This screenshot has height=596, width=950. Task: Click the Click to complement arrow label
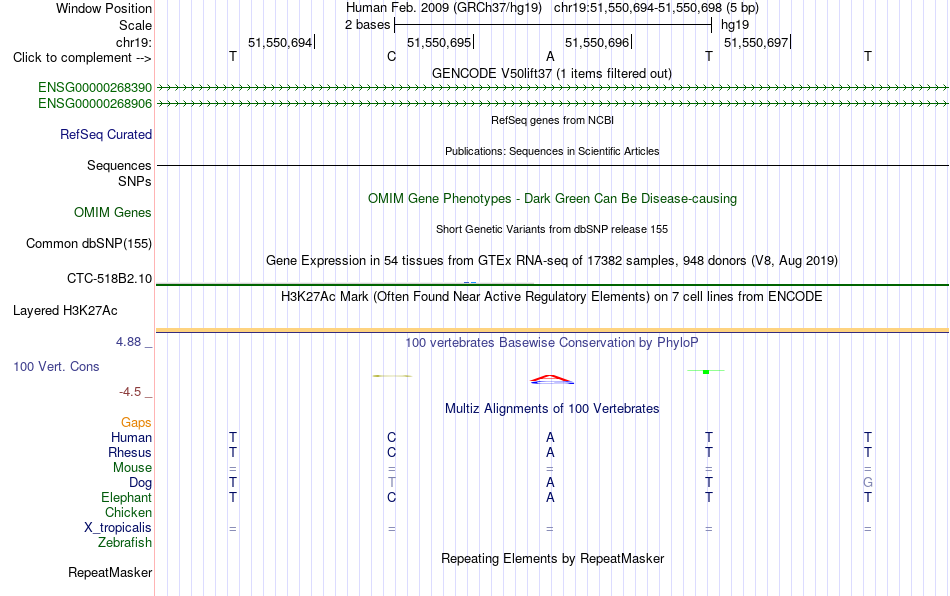point(82,58)
